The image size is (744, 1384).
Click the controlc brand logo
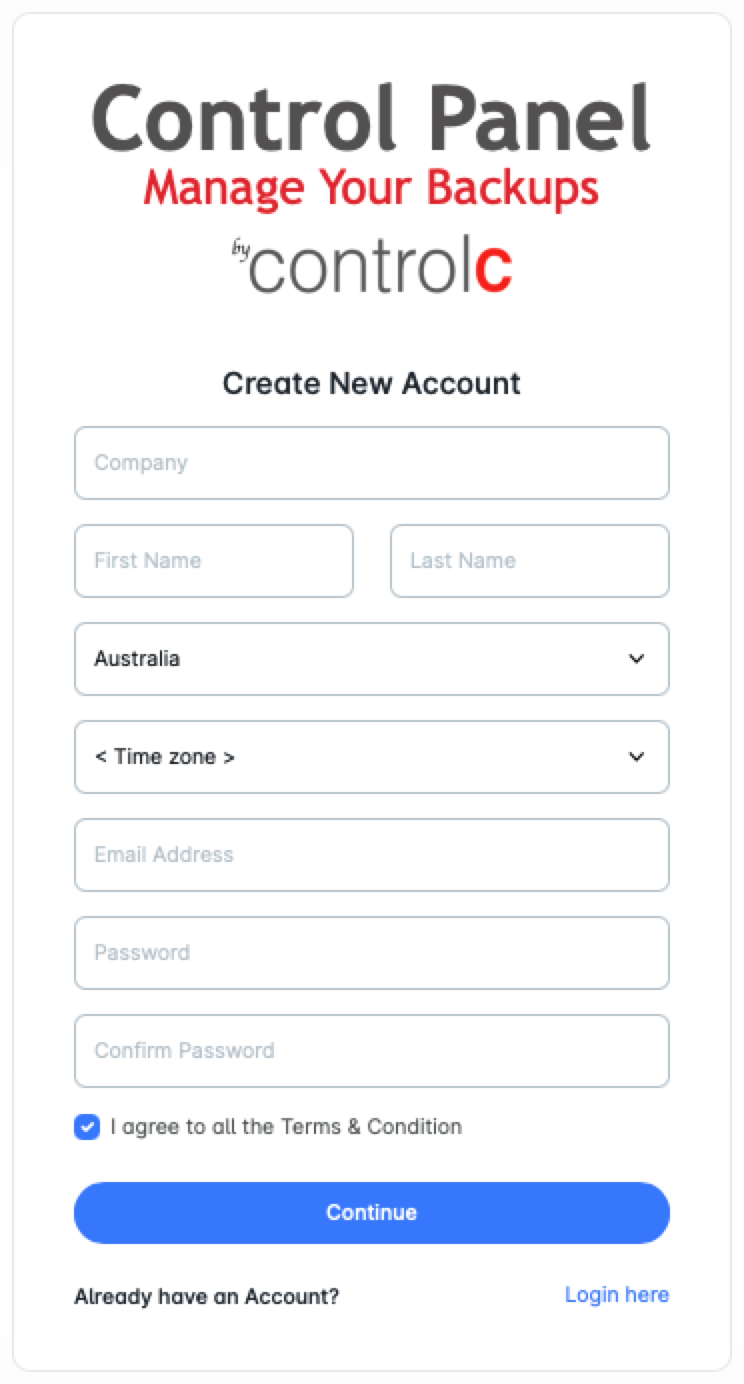(381, 266)
